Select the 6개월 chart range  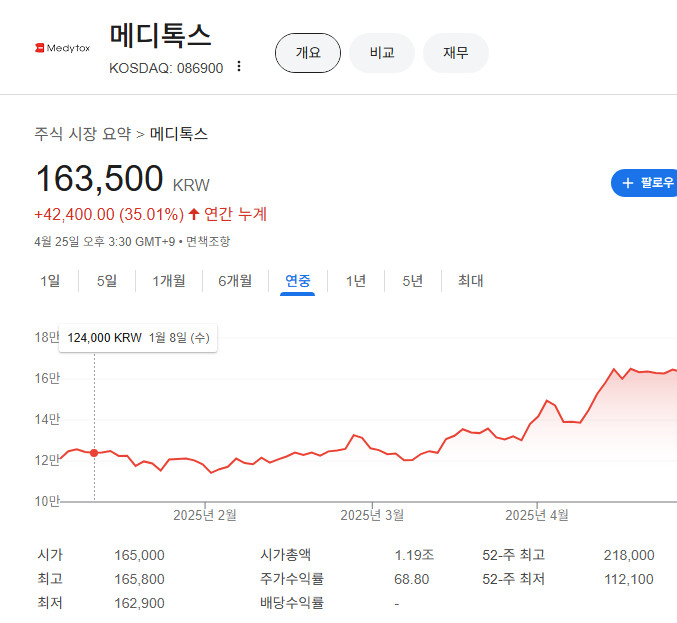point(235,281)
